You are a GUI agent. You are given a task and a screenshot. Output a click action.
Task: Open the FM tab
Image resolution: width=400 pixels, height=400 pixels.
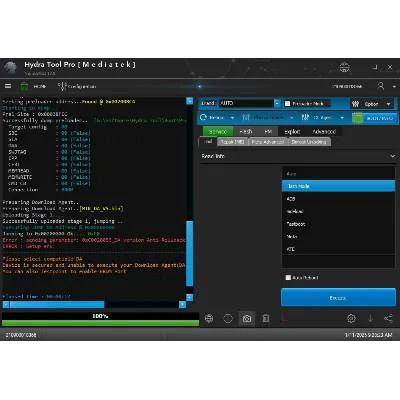pos(268,131)
